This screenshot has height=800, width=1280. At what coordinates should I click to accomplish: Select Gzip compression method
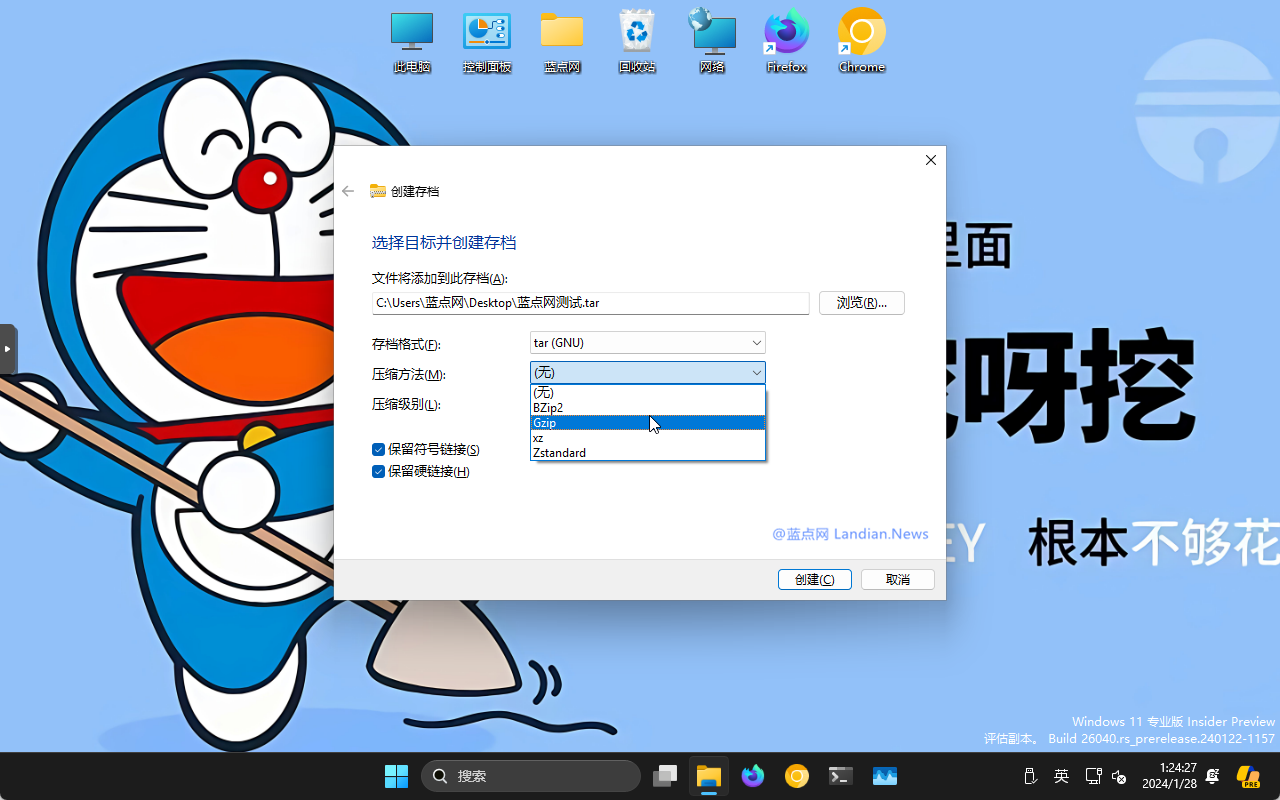(x=648, y=422)
